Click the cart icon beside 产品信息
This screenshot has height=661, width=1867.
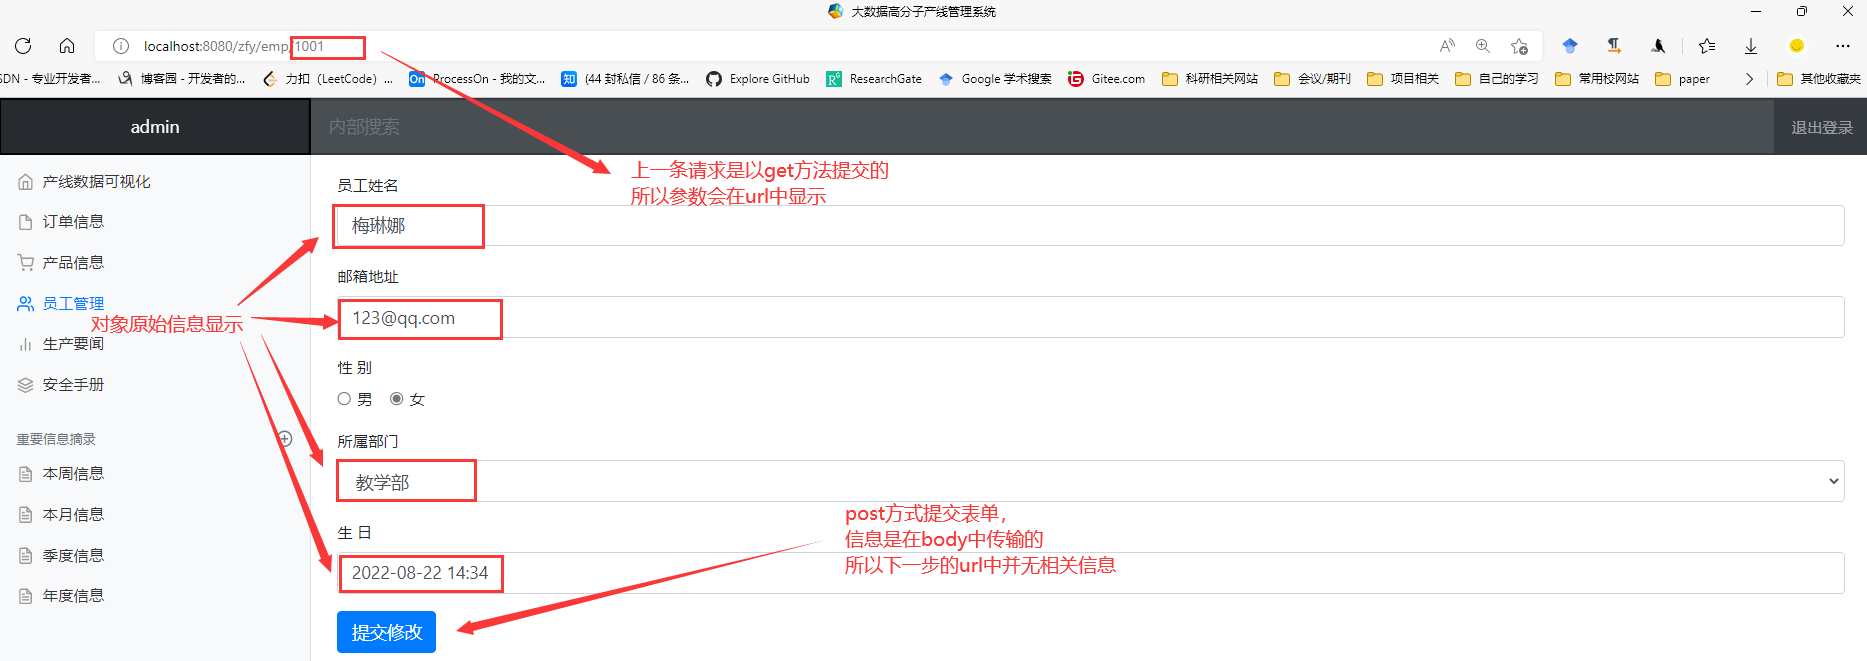point(26,263)
